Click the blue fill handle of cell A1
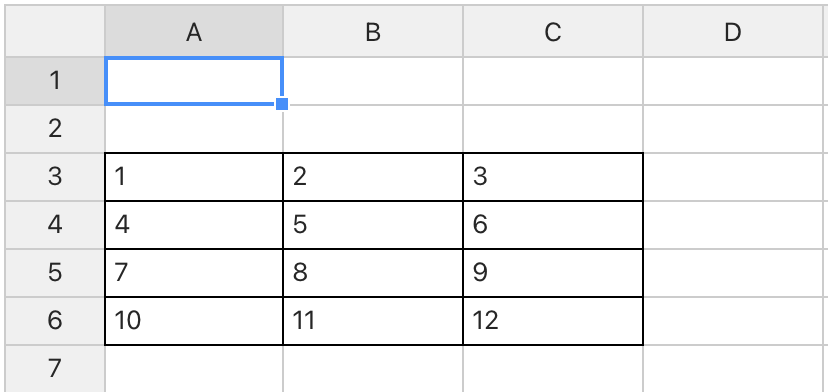Image resolution: width=828 pixels, height=392 pixels. (x=282, y=104)
